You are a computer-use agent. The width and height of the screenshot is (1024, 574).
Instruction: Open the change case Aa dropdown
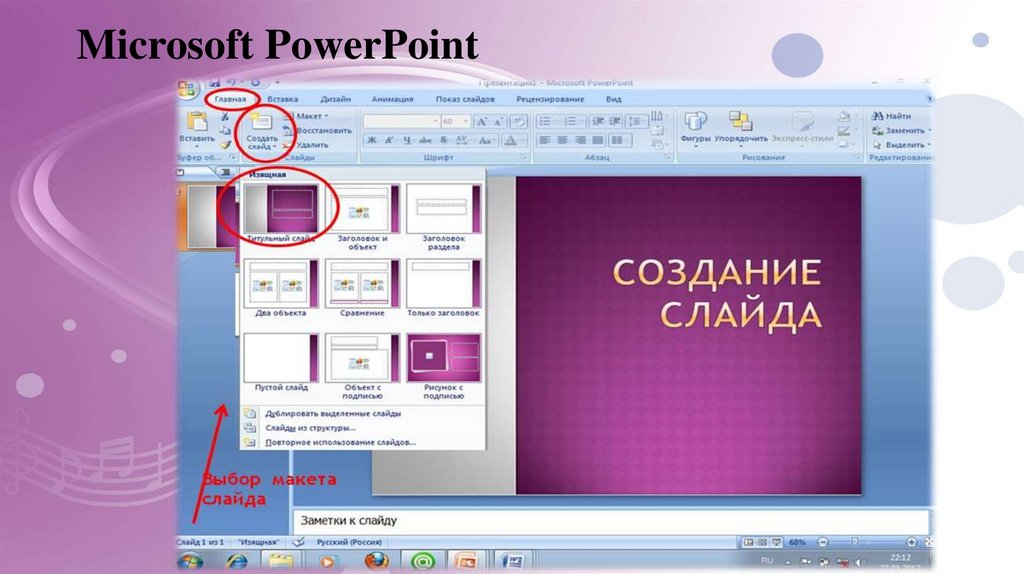pyautogui.click(x=487, y=140)
